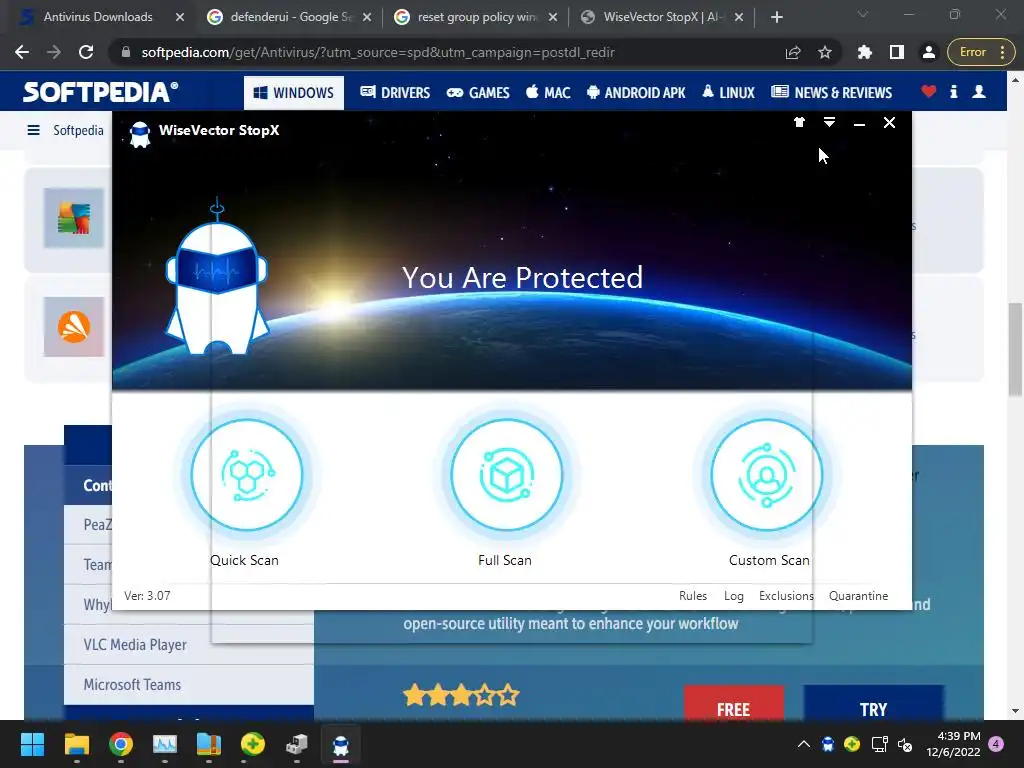Screen dimensions: 1024x768
Task: Click the red FREE button
Action: tap(733, 703)
